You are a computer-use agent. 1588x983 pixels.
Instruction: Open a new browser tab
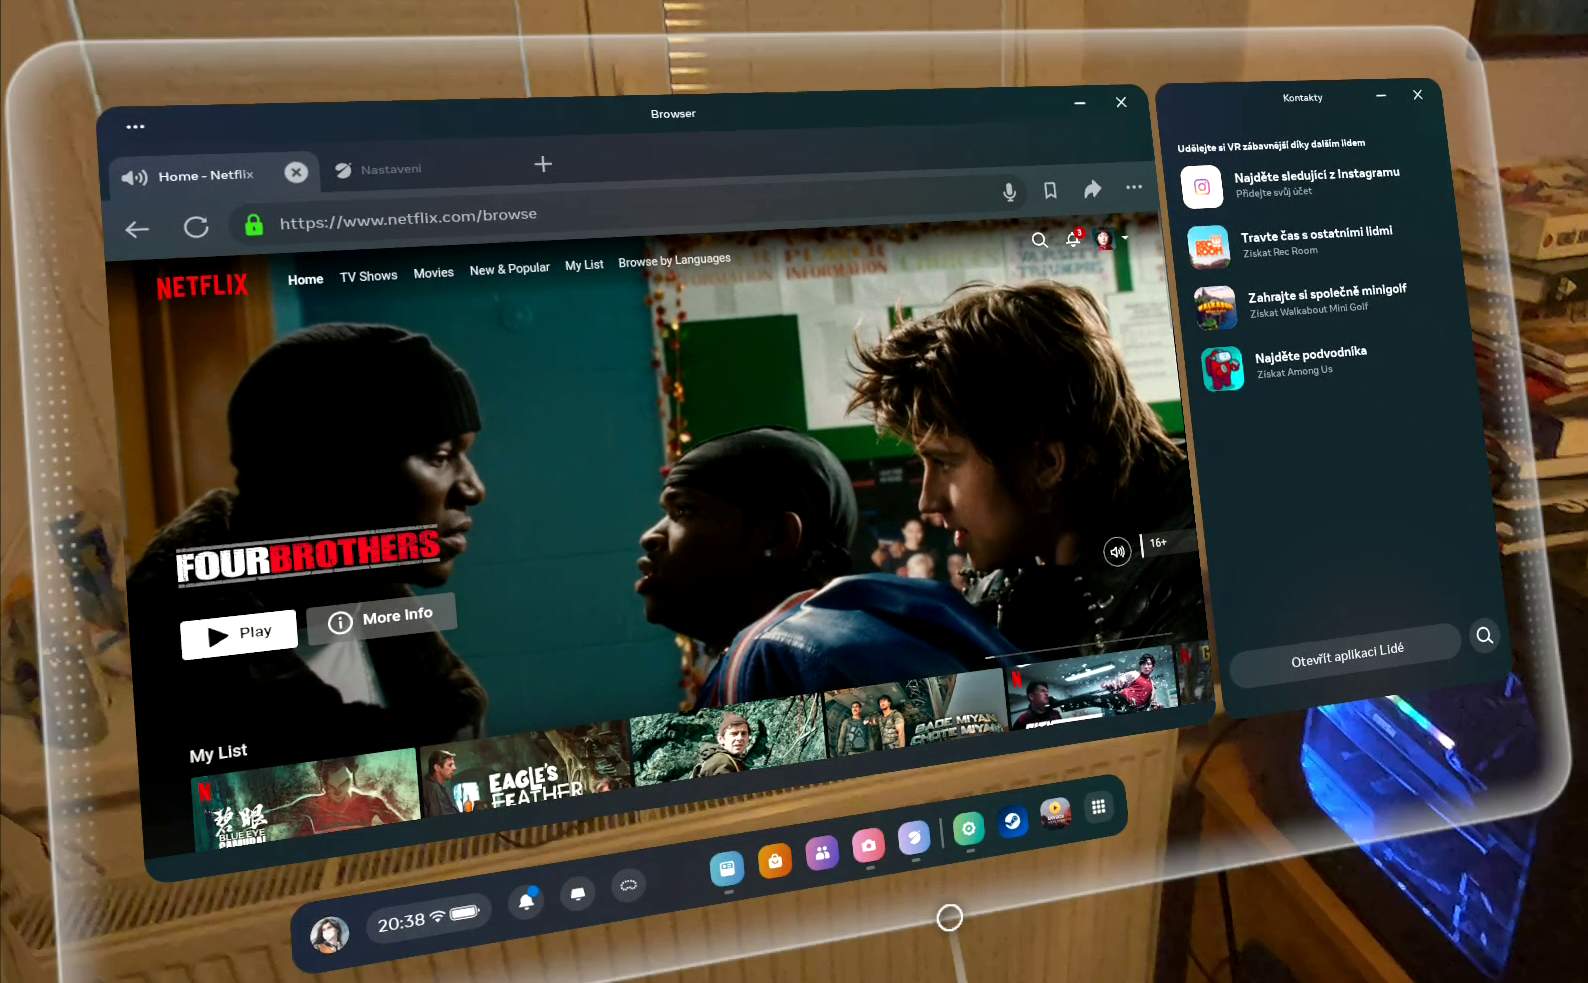543,164
